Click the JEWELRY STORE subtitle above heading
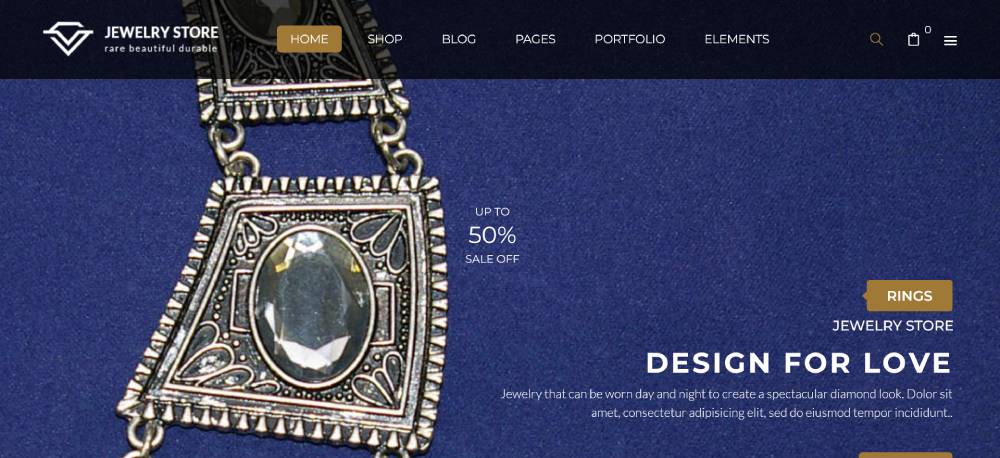The width and height of the screenshot is (1000, 458). pos(892,326)
